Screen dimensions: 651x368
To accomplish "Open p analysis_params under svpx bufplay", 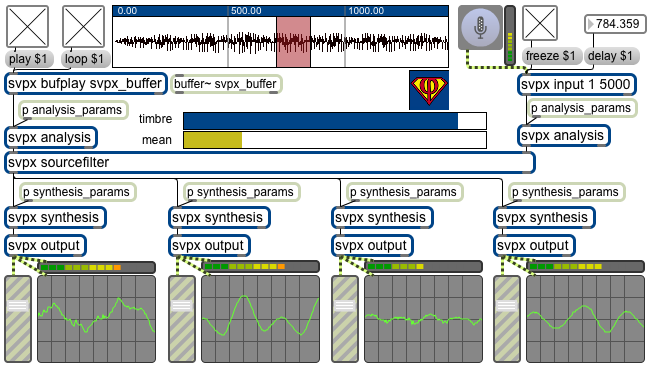I will [x=73, y=110].
